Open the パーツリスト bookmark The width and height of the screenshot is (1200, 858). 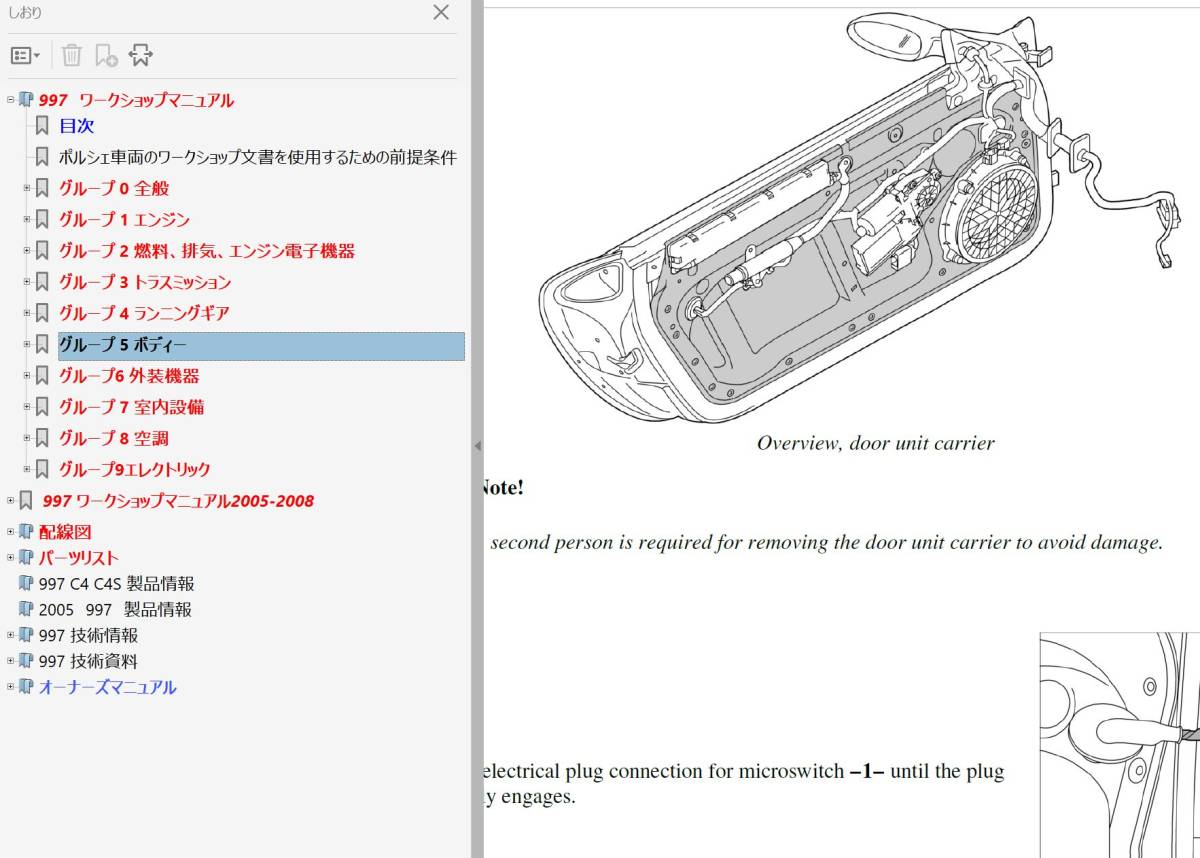coord(78,558)
